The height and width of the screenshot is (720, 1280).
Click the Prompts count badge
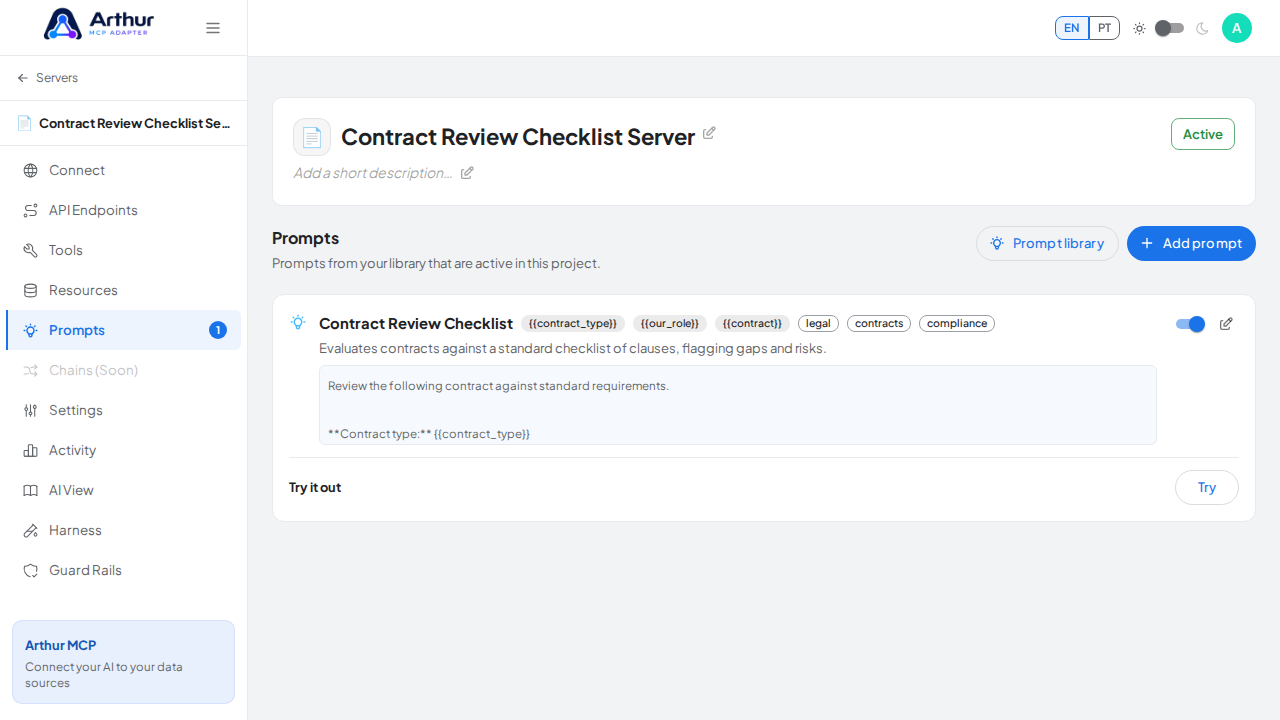pyautogui.click(x=218, y=330)
